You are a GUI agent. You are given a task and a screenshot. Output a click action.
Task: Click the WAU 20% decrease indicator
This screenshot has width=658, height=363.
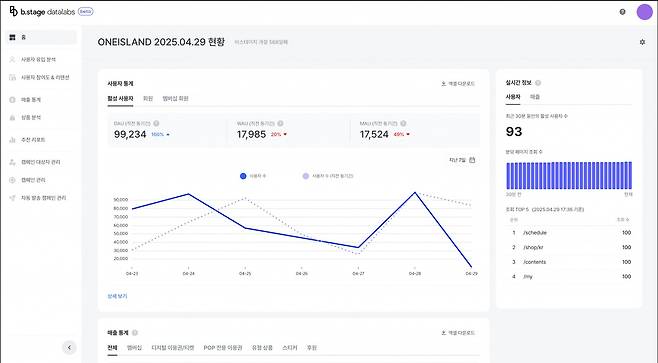tap(279, 135)
